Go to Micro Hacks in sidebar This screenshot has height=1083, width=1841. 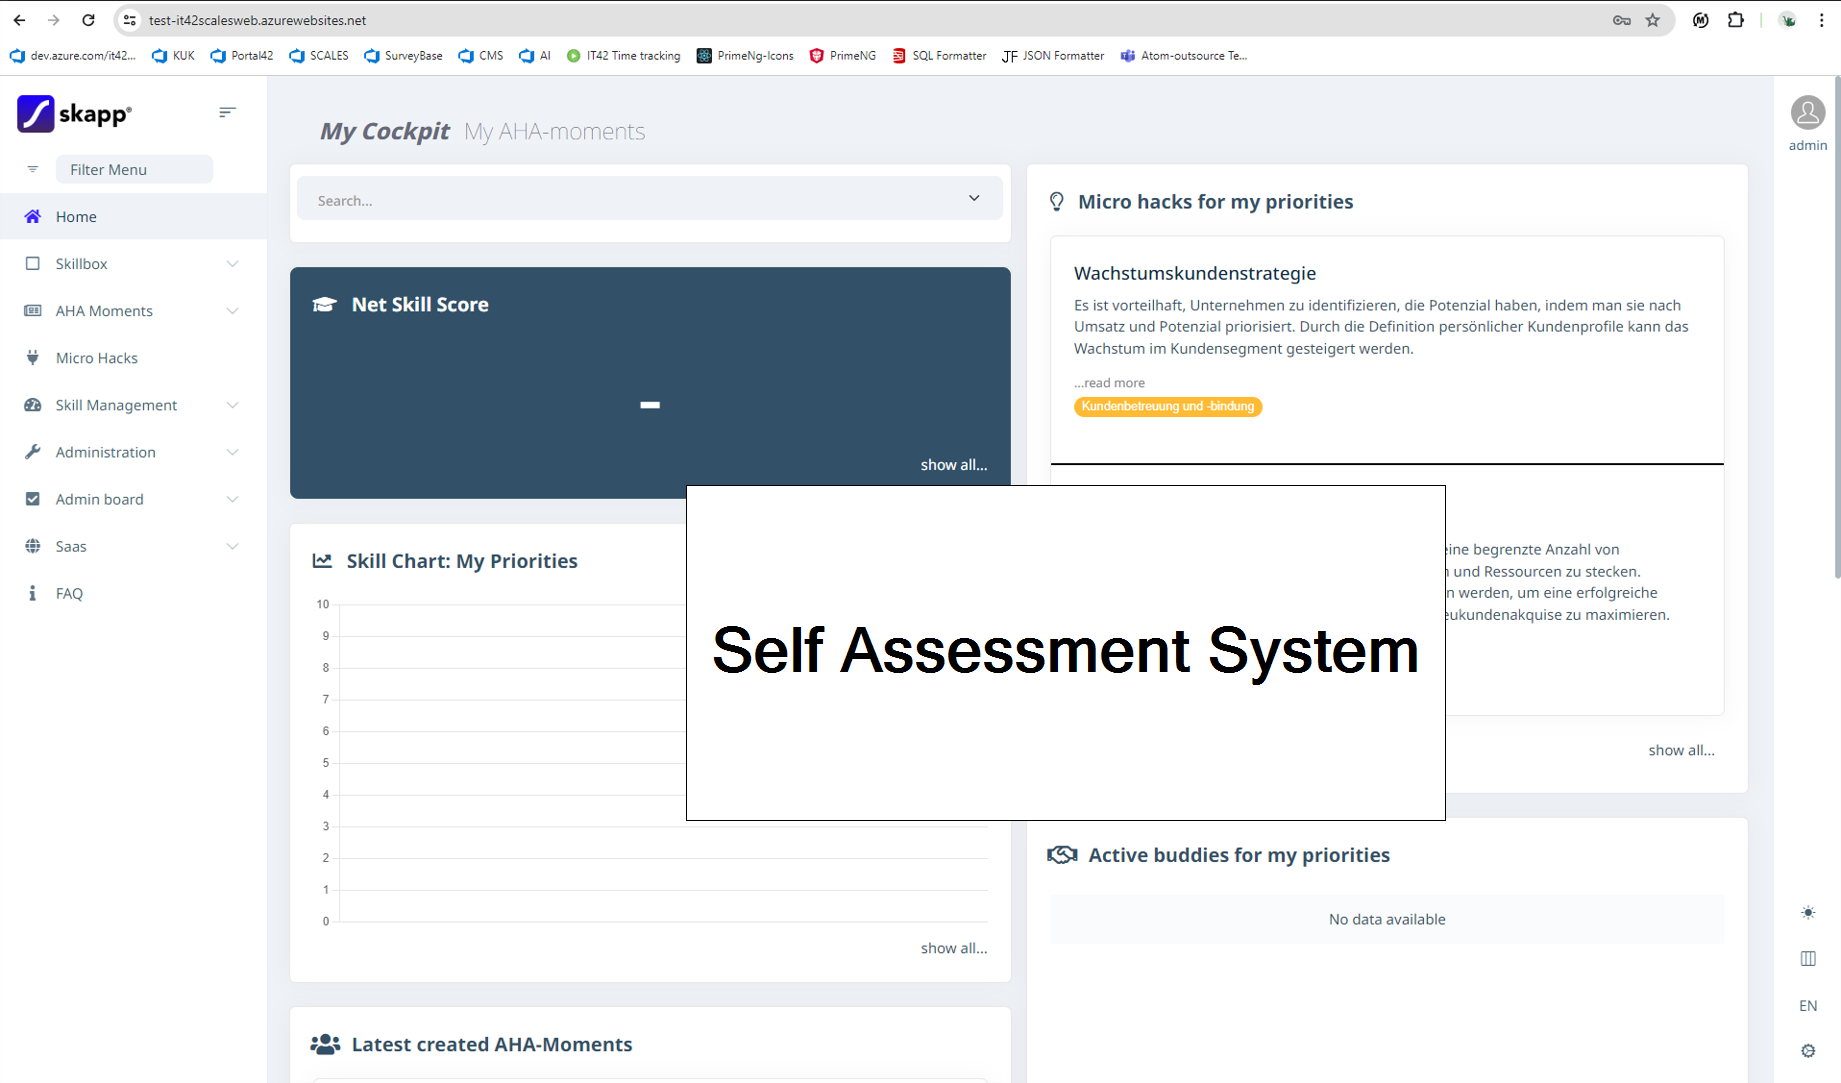tap(96, 358)
